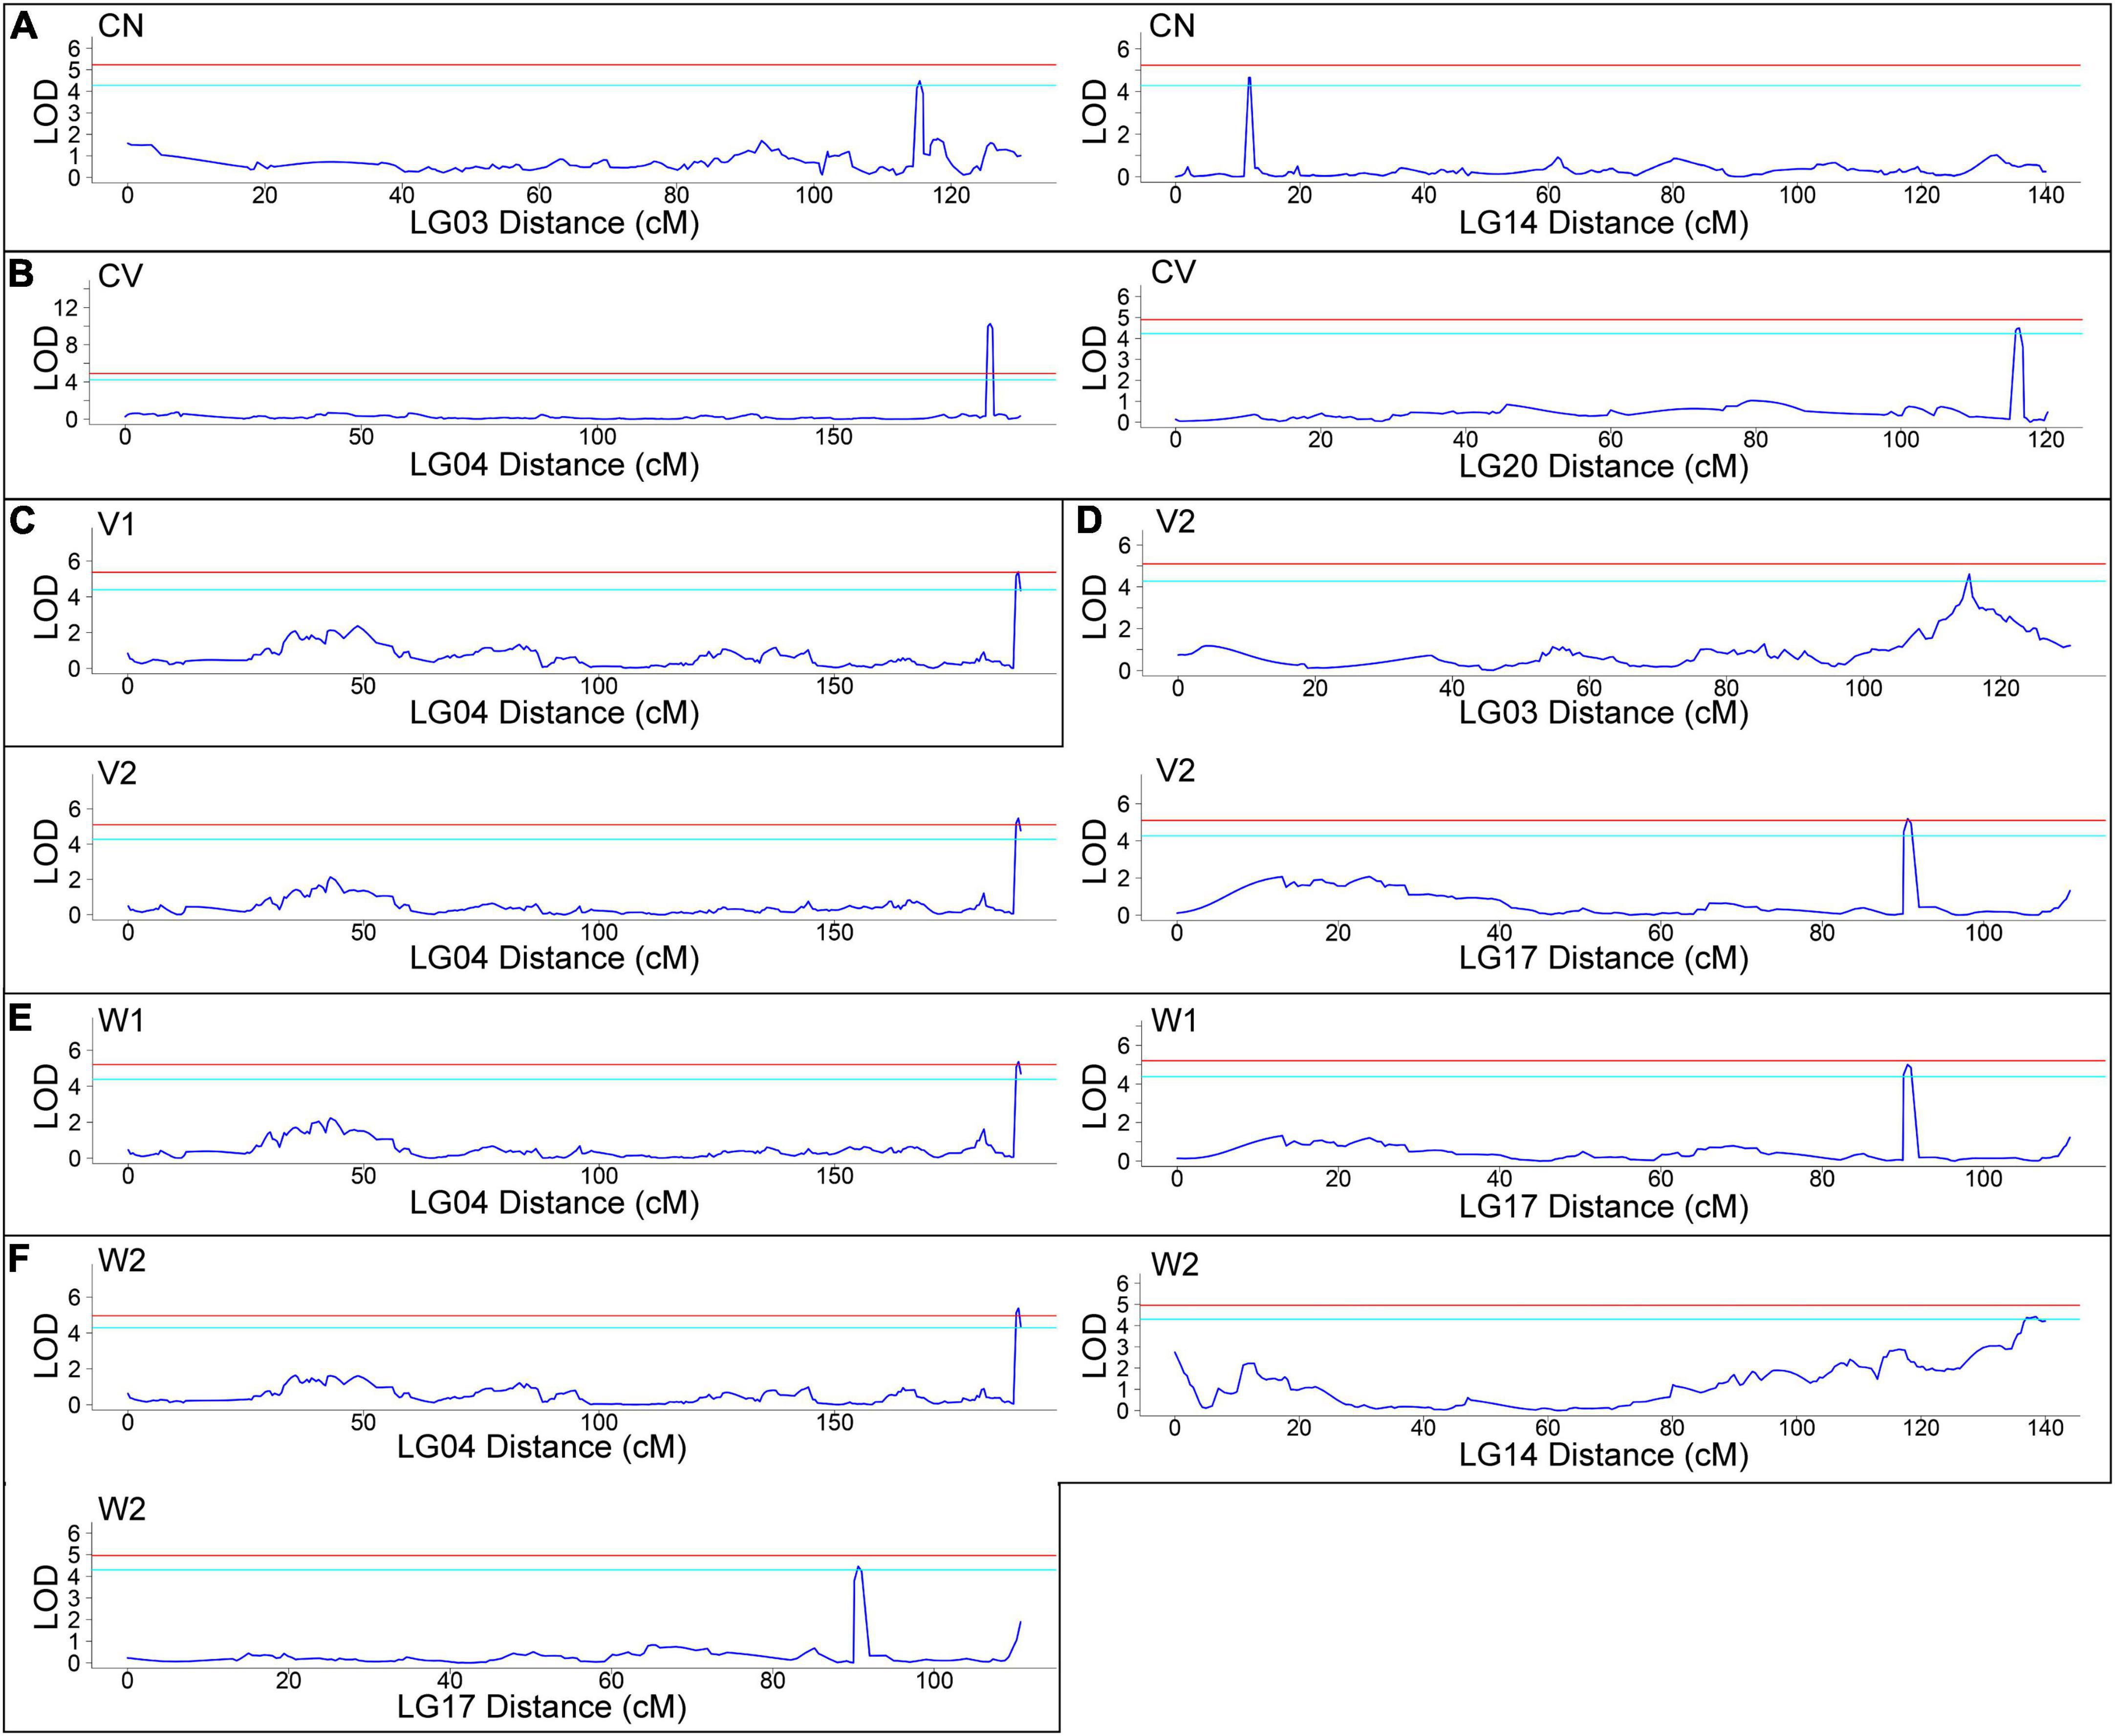Click 'LG17 Distance (cM)' label in bottom plot

pyautogui.click(x=541, y=1707)
